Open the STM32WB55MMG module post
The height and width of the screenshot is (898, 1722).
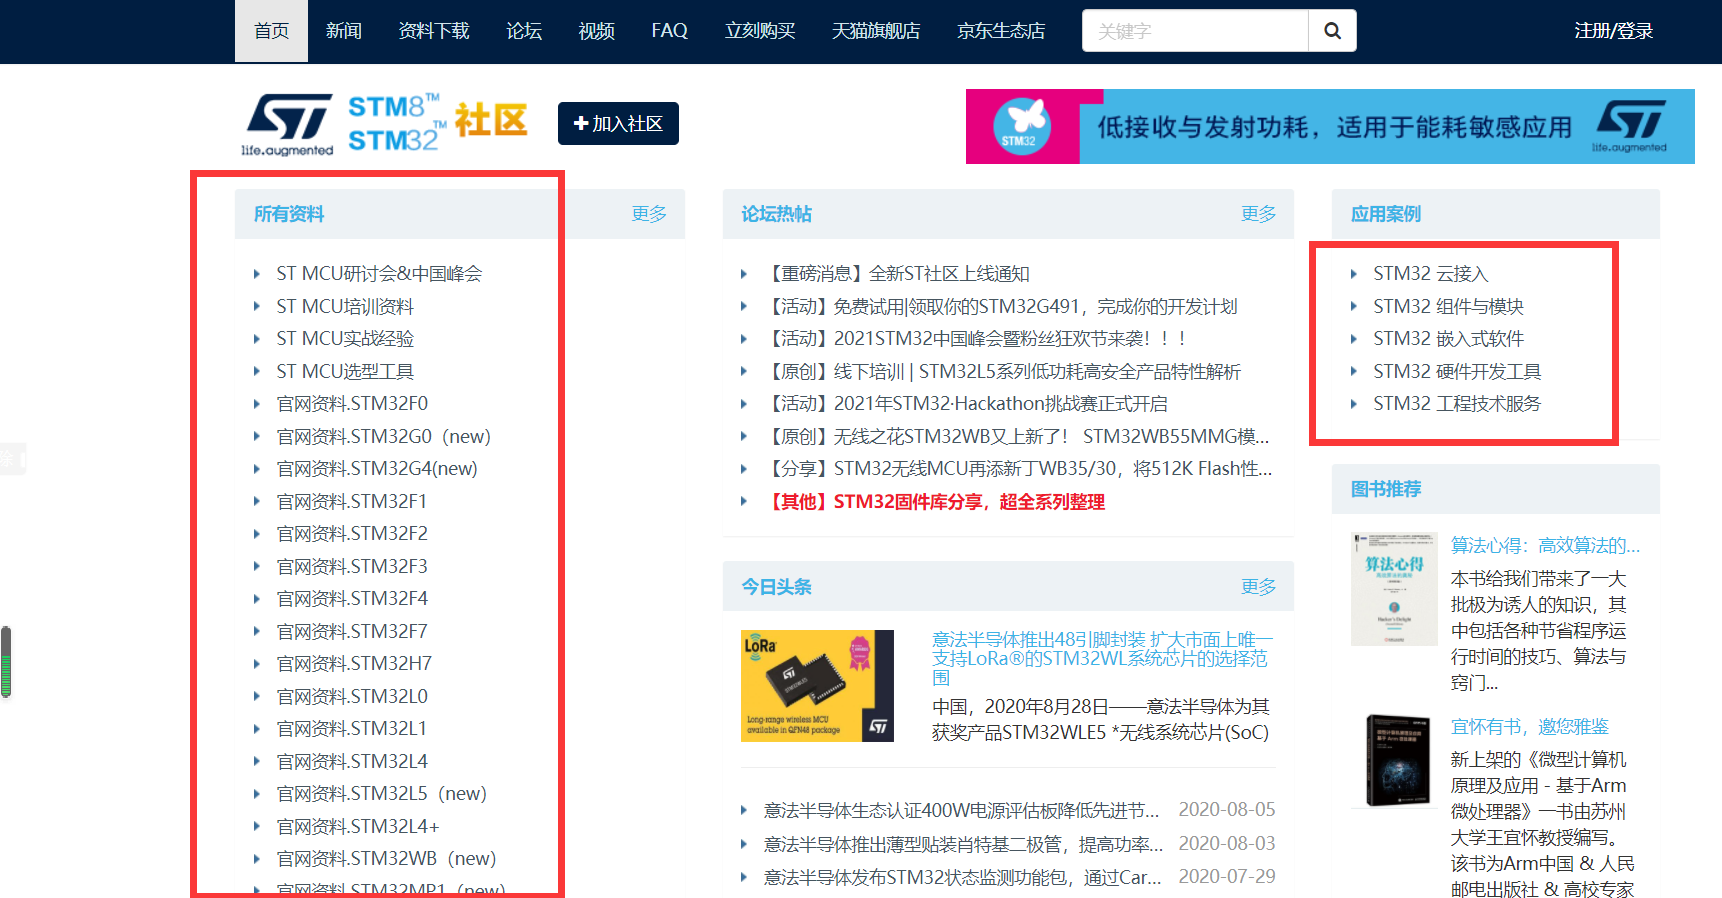point(1017,437)
